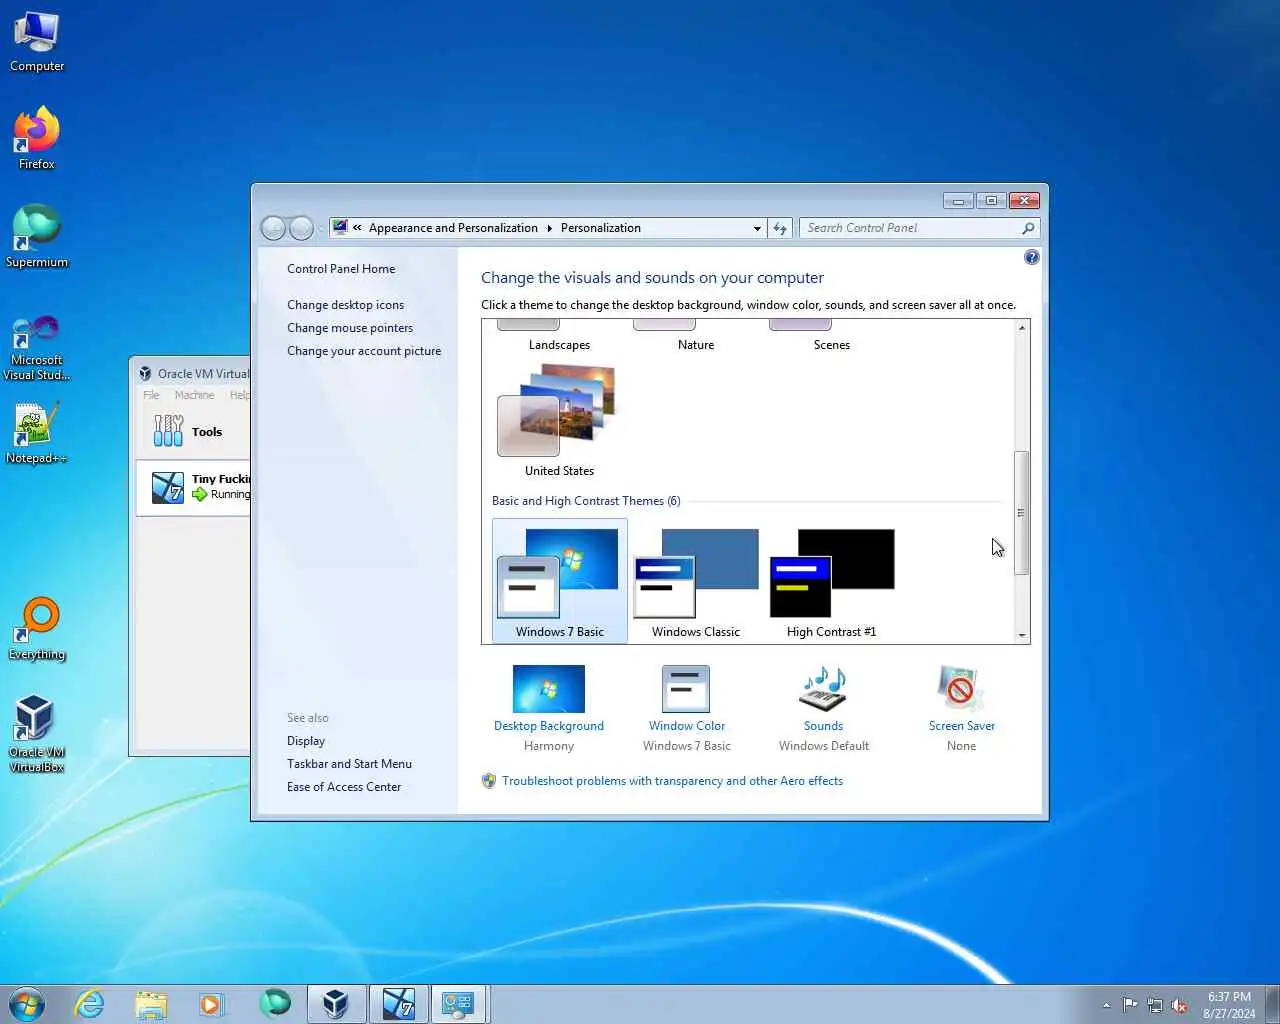The width and height of the screenshot is (1280, 1024).
Task: Show hidden tray icons arrow
Action: click(1106, 1005)
